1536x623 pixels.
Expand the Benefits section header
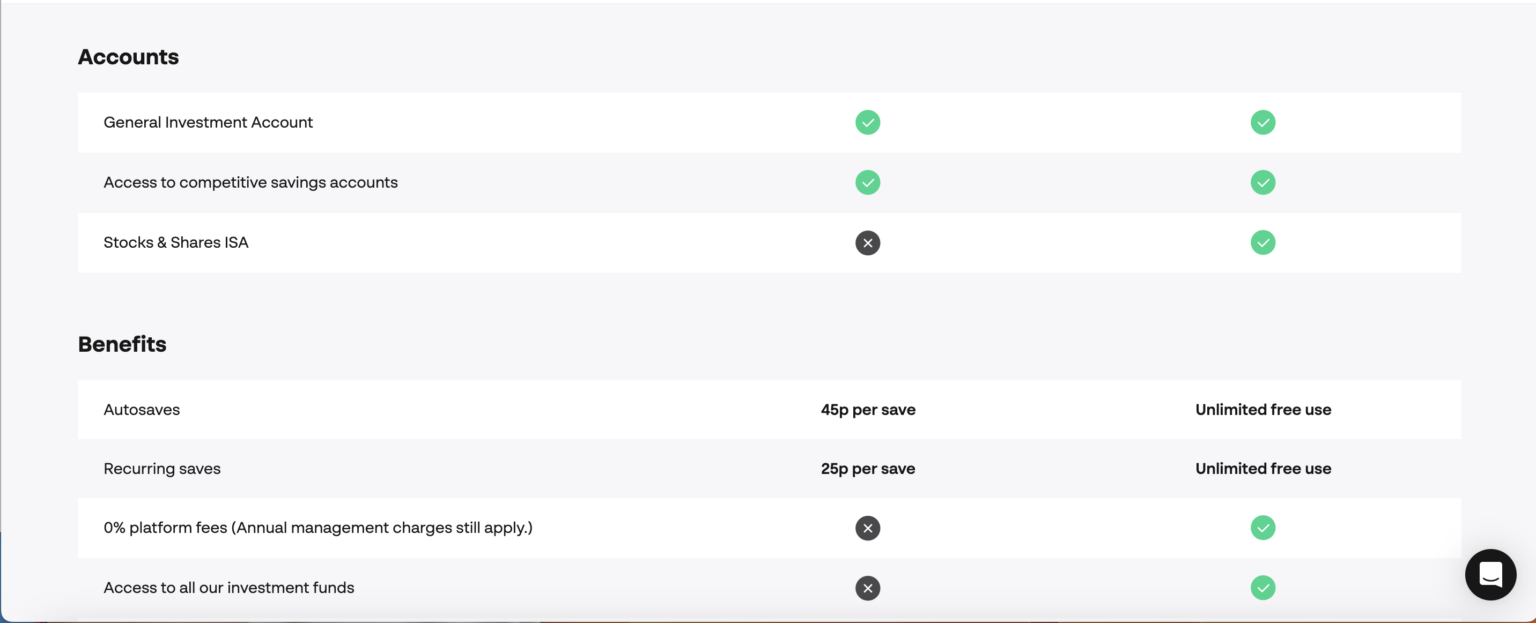[x=122, y=344]
